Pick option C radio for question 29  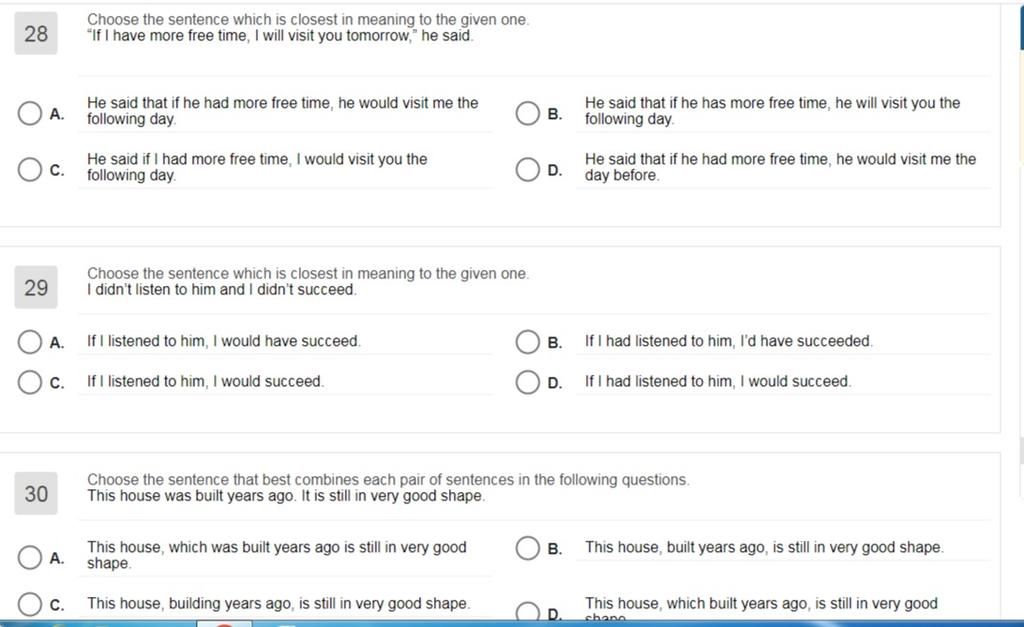(30, 382)
